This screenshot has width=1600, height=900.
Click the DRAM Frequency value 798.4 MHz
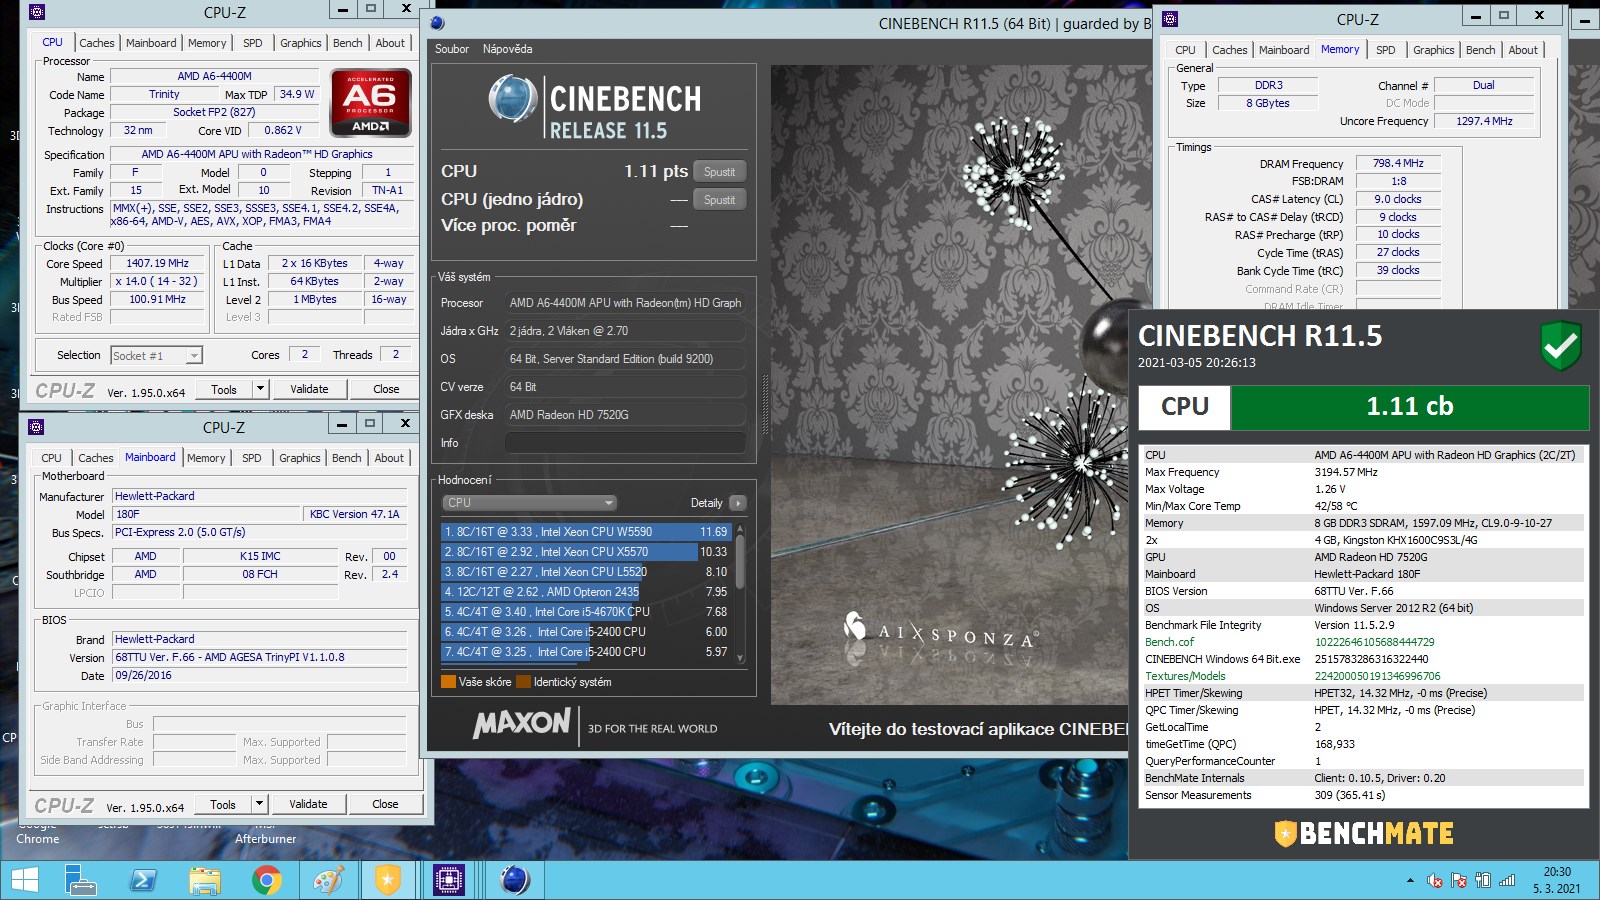(1398, 163)
